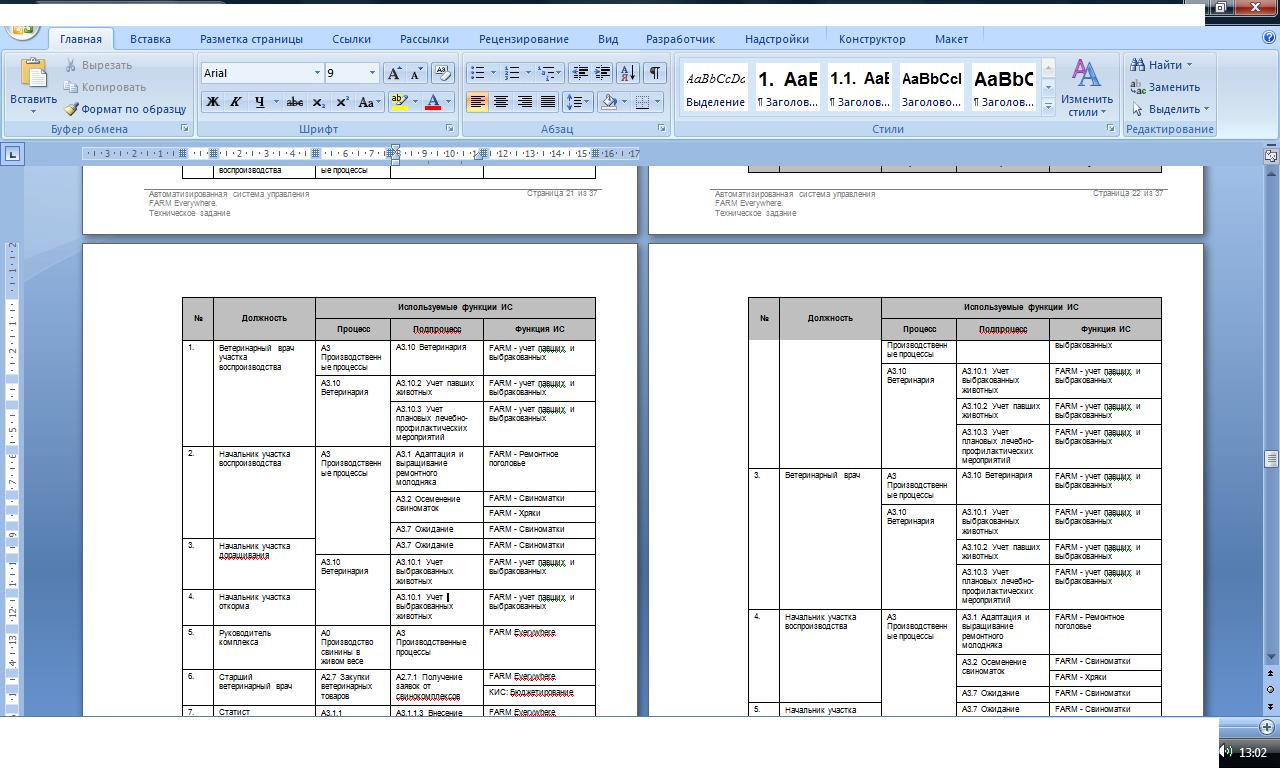Click the vertical scrollbar thumb

[x=1271, y=459]
